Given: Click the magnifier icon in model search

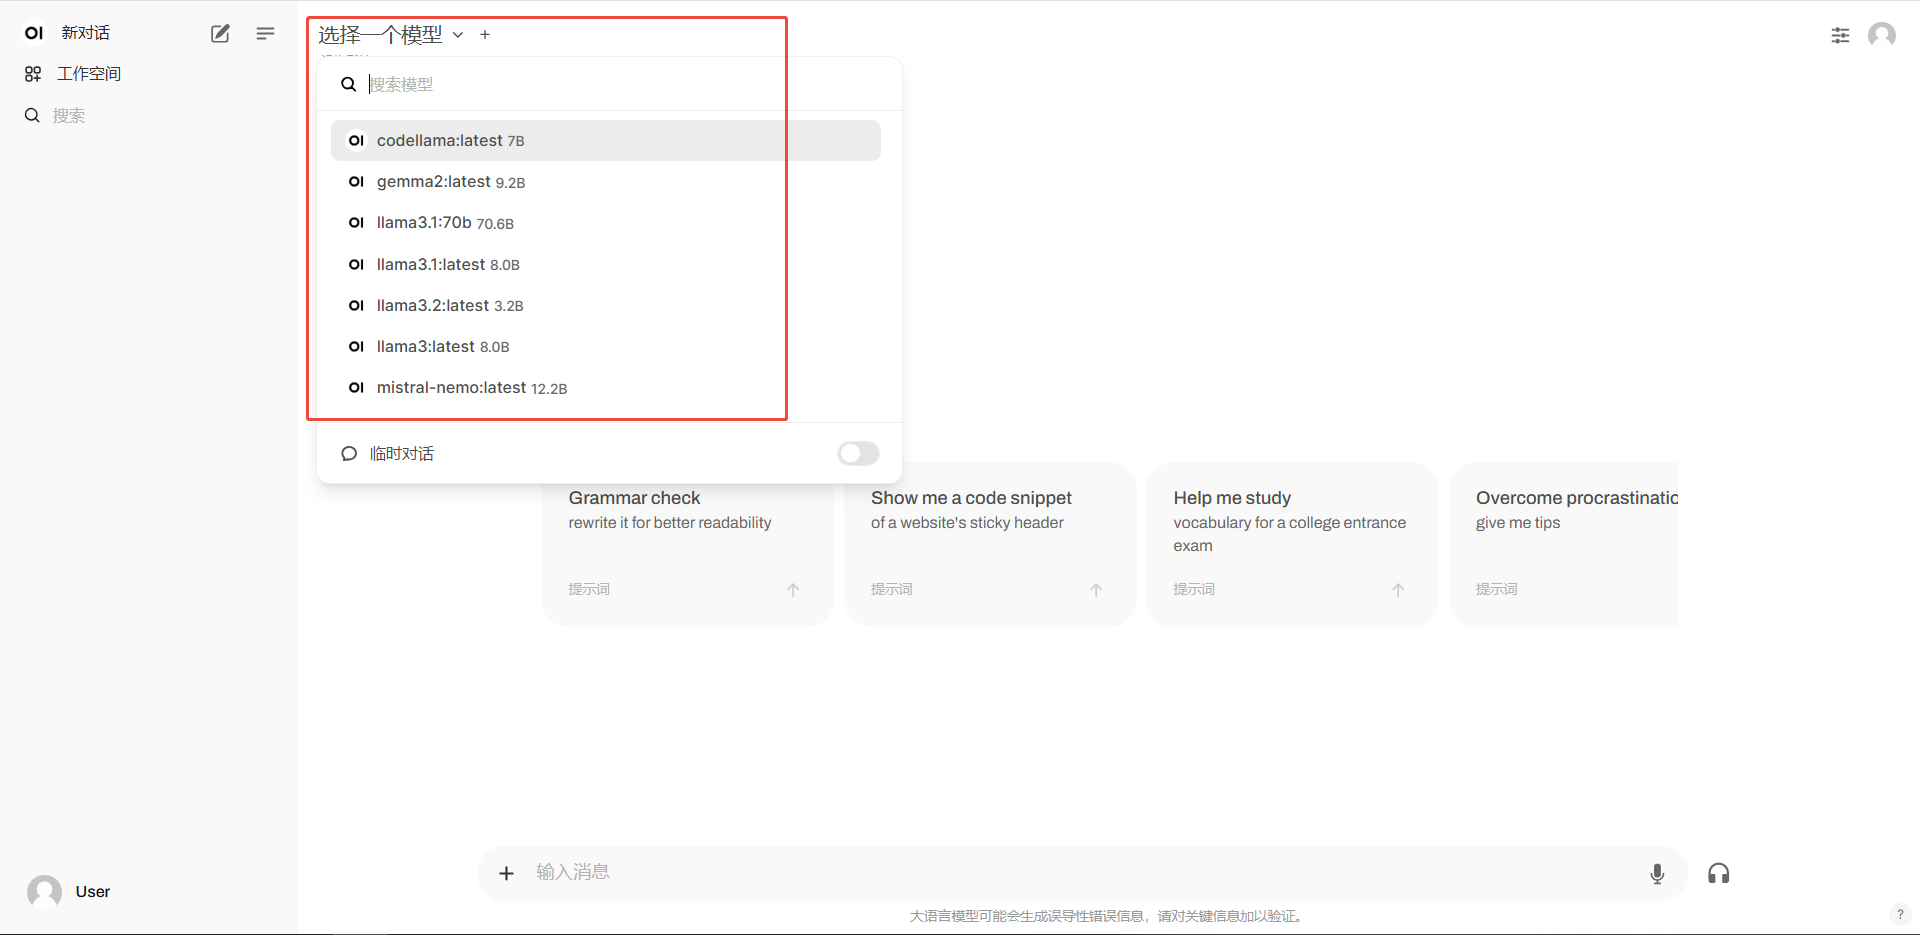Looking at the screenshot, I should (348, 84).
